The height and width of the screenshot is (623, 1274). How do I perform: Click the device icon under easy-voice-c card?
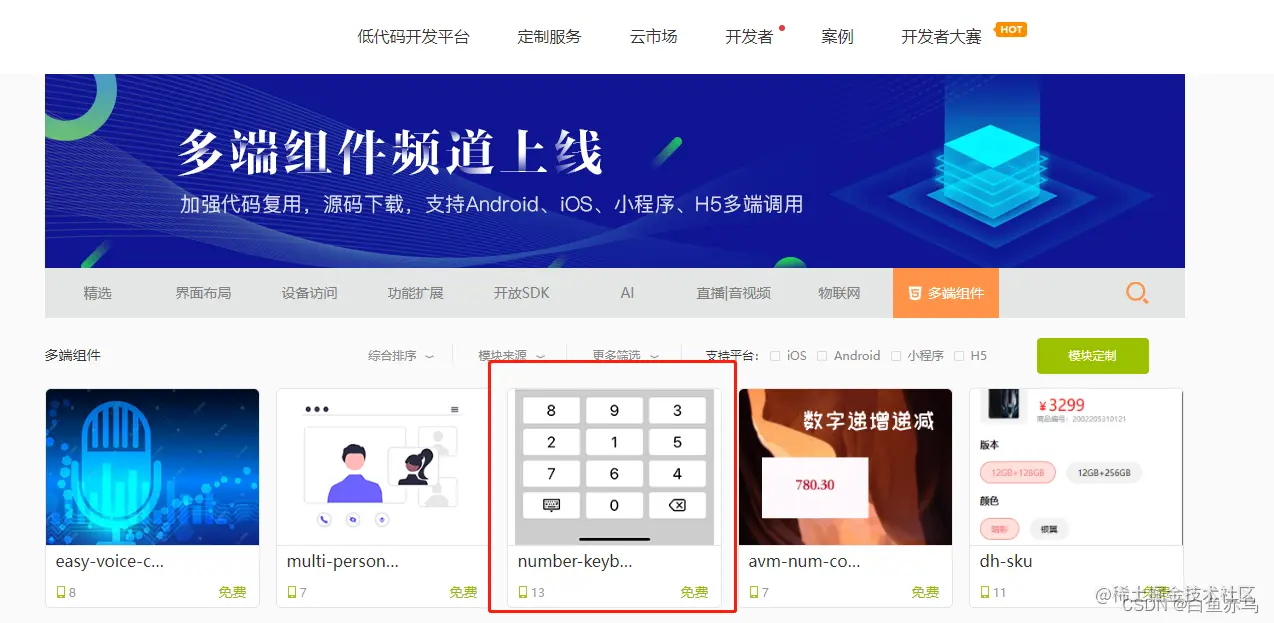61,592
